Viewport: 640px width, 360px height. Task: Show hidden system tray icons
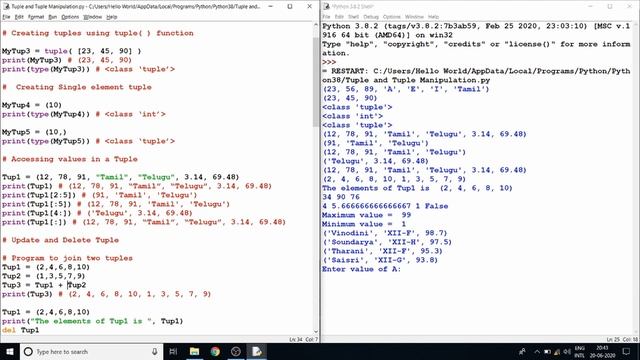point(537,351)
